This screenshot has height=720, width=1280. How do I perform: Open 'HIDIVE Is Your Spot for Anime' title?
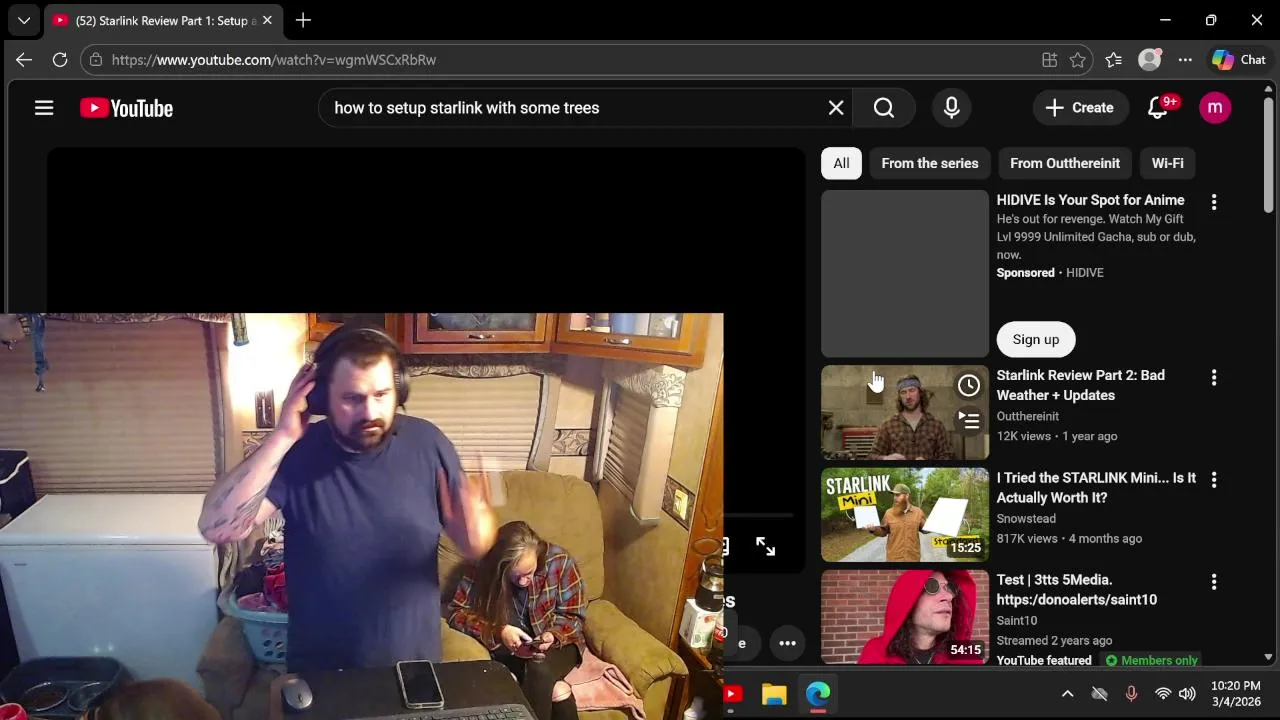point(1090,200)
